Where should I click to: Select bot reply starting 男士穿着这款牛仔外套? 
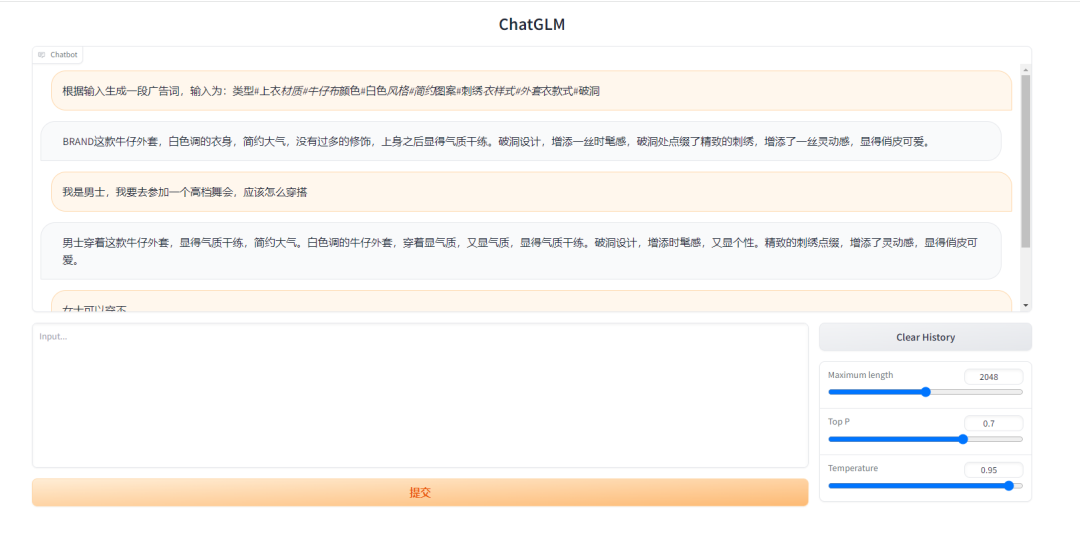click(x=521, y=251)
